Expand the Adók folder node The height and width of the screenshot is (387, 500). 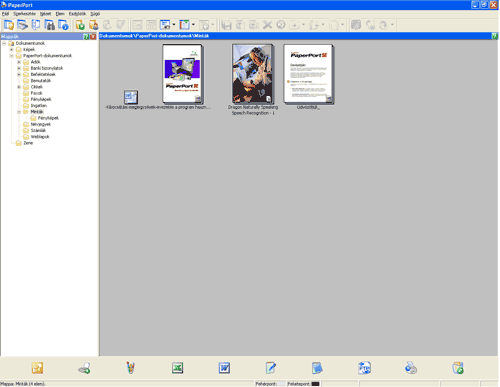19,62
